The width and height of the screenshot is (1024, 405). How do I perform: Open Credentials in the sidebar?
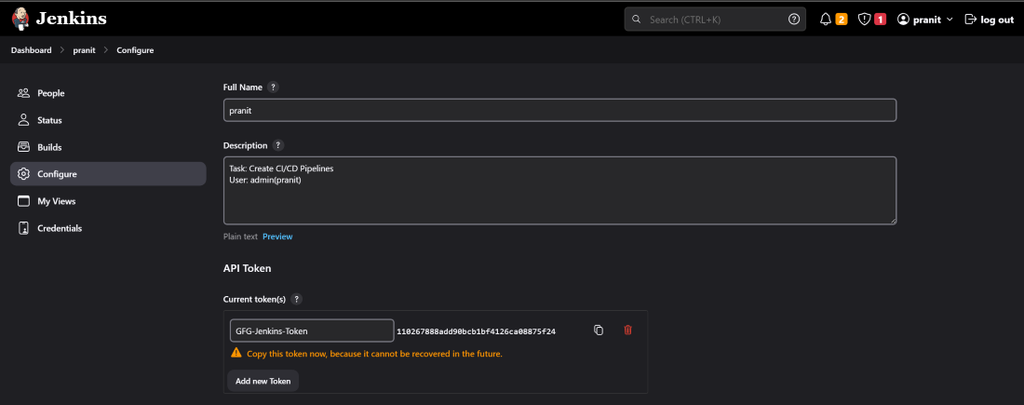click(x=108, y=229)
